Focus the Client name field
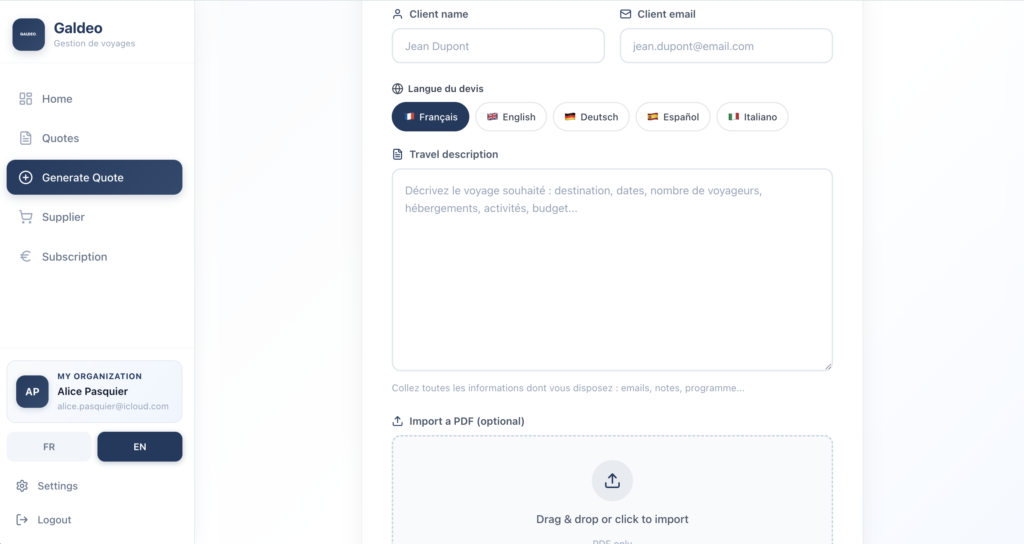 tap(498, 46)
